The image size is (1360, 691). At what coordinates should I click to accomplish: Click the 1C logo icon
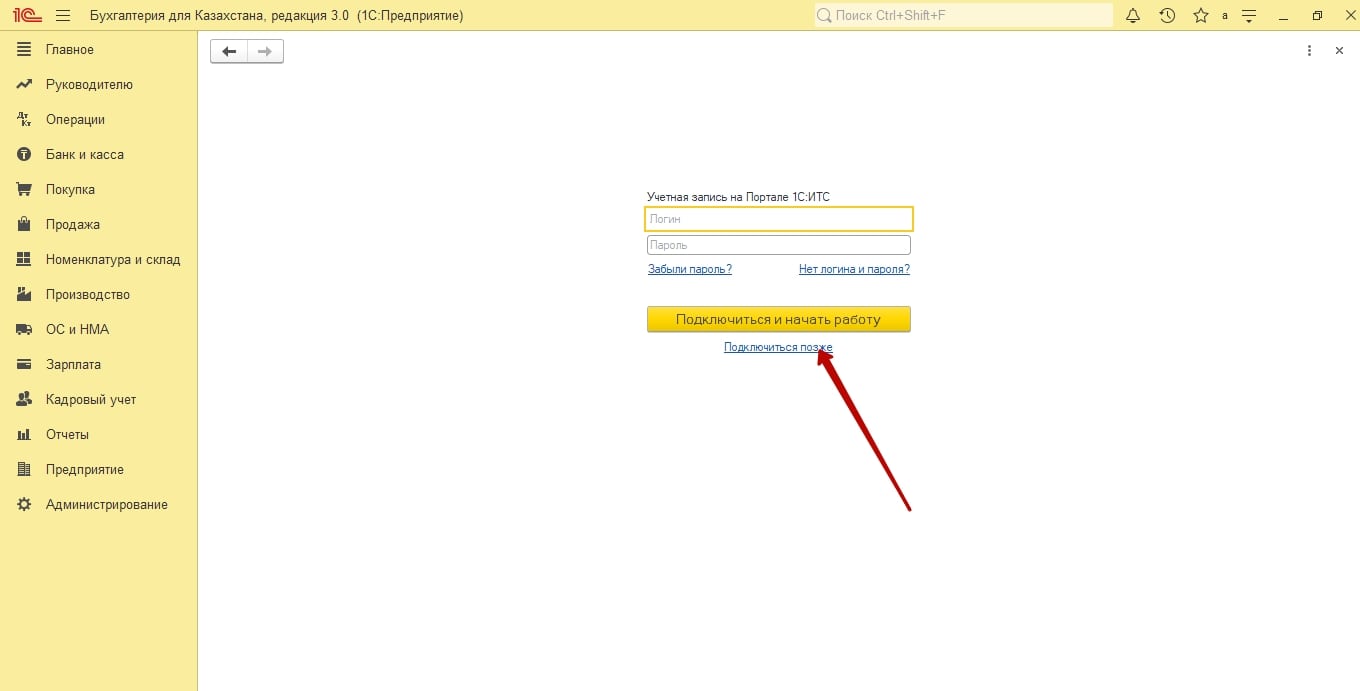[x=26, y=16]
